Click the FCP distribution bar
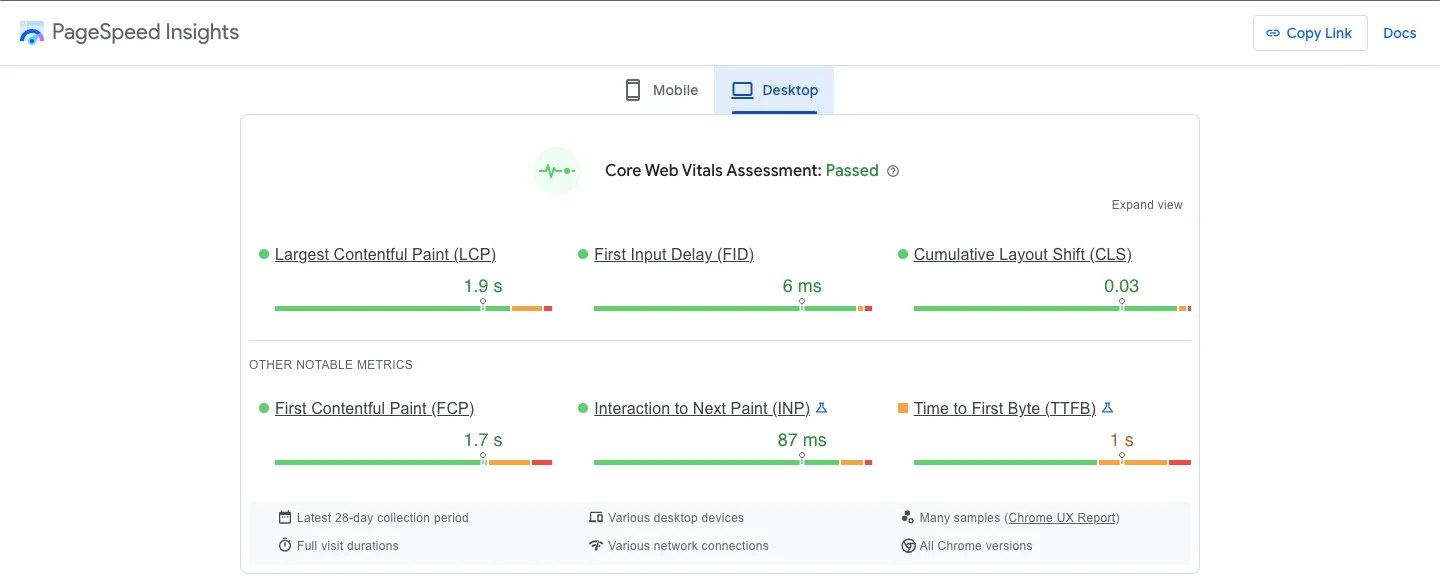This screenshot has width=1440, height=576. 413,463
